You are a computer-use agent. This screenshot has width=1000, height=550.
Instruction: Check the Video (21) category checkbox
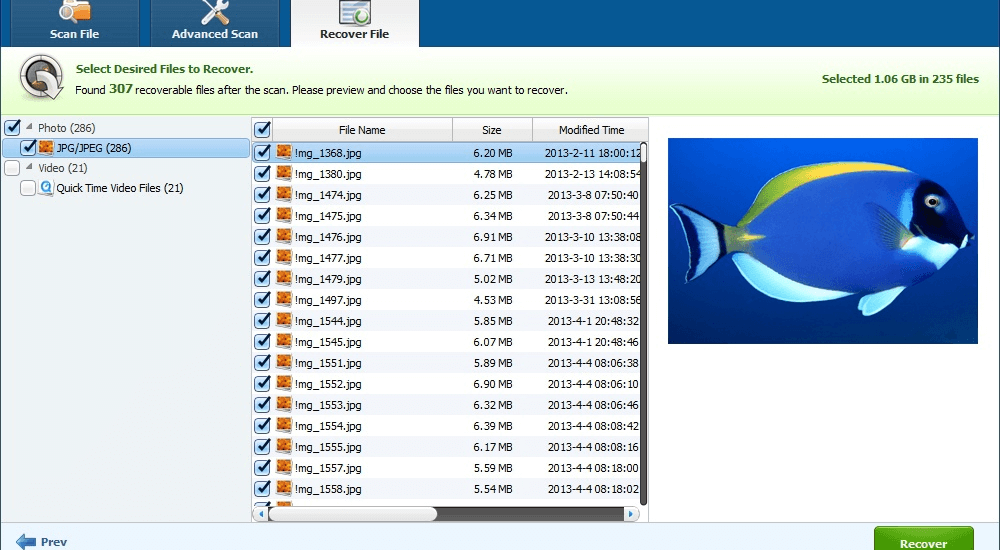click(x=12, y=168)
